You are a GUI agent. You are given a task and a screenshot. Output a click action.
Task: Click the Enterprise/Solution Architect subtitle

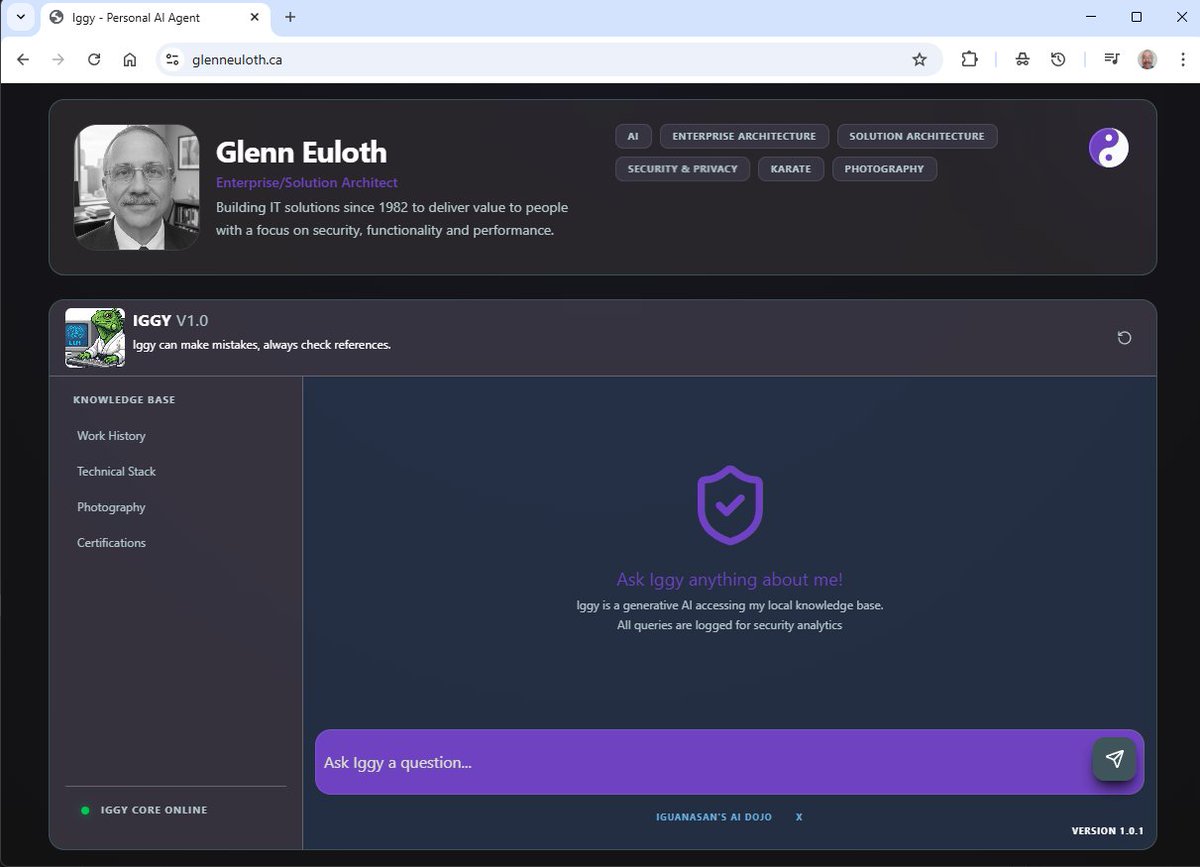click(x=307, y=182)
